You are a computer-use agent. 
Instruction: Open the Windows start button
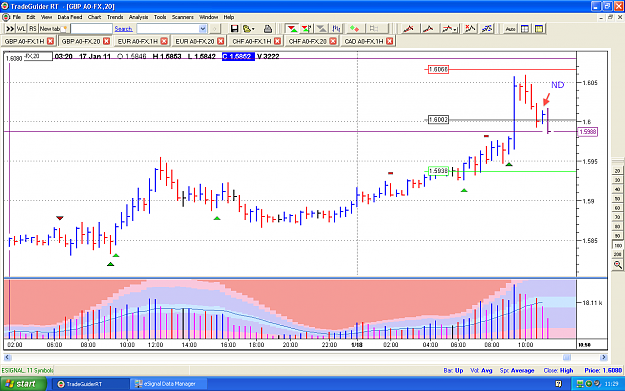coord(23,384)
